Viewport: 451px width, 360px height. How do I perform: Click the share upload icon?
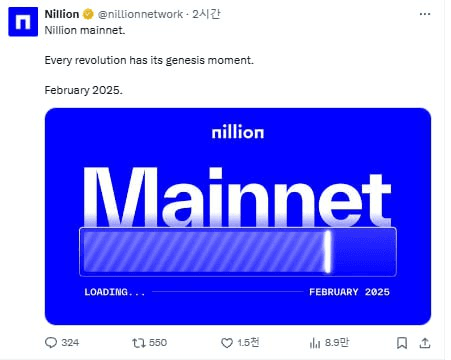click(x=425, y=343)
